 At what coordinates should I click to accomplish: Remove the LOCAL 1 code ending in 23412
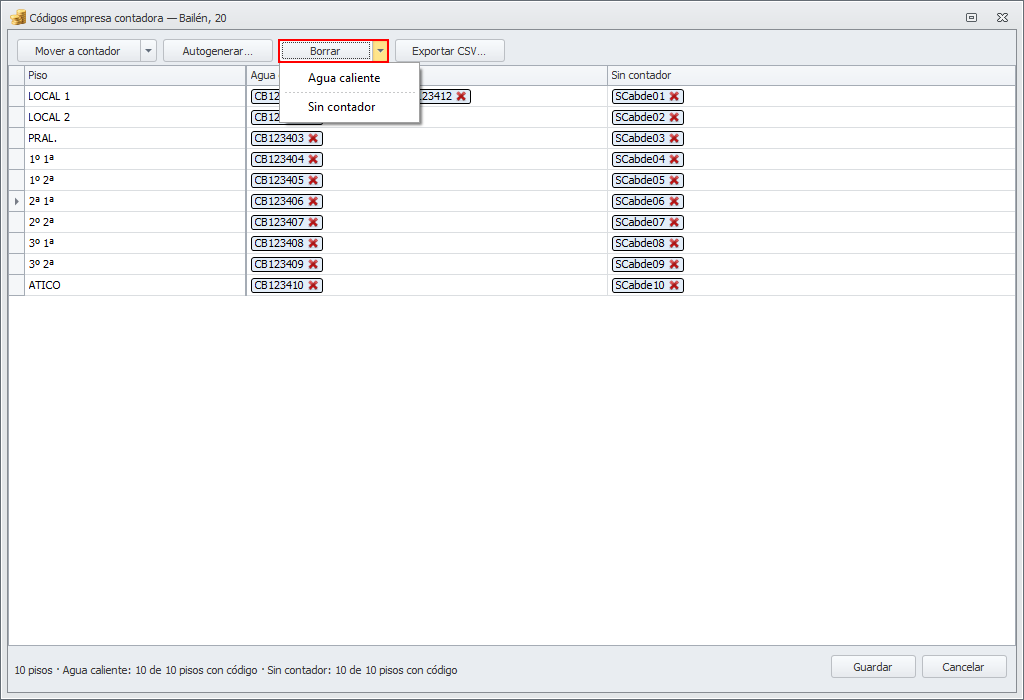pyautogui.click(x=462, y=97)
